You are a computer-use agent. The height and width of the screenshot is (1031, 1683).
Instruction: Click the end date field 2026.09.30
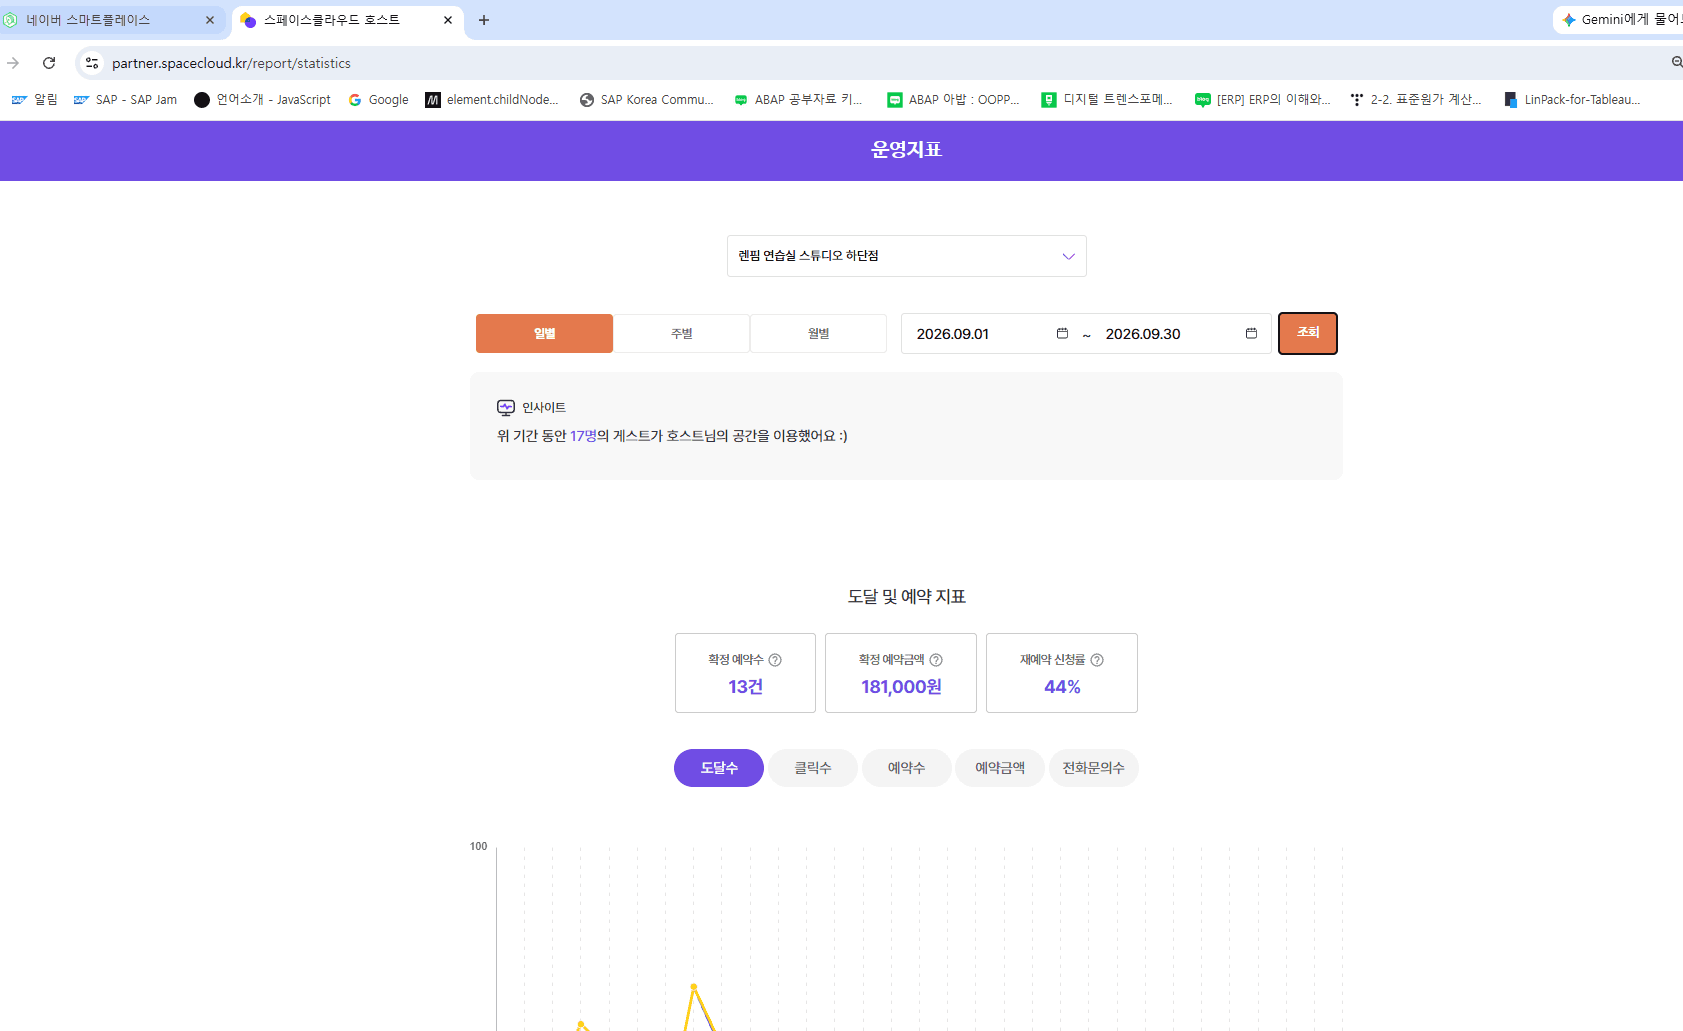tap(1143, 334)
